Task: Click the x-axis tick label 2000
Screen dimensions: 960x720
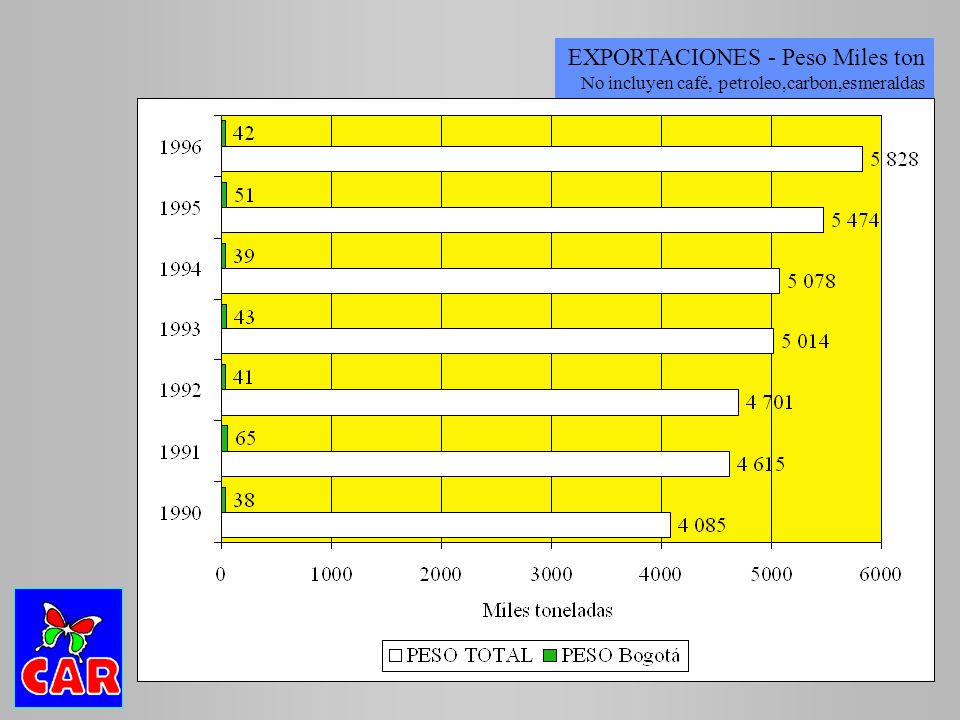Action: coord(441,574)
